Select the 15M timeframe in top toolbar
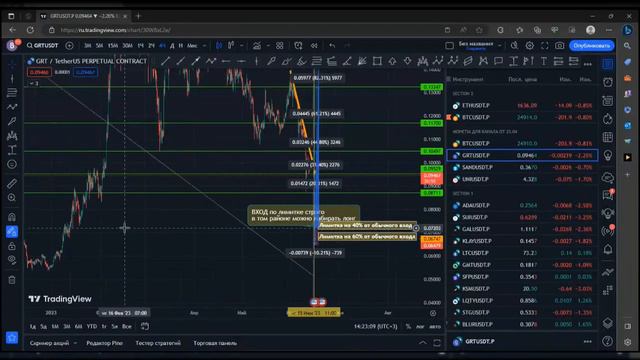640x360 pixels. point(113,46)
